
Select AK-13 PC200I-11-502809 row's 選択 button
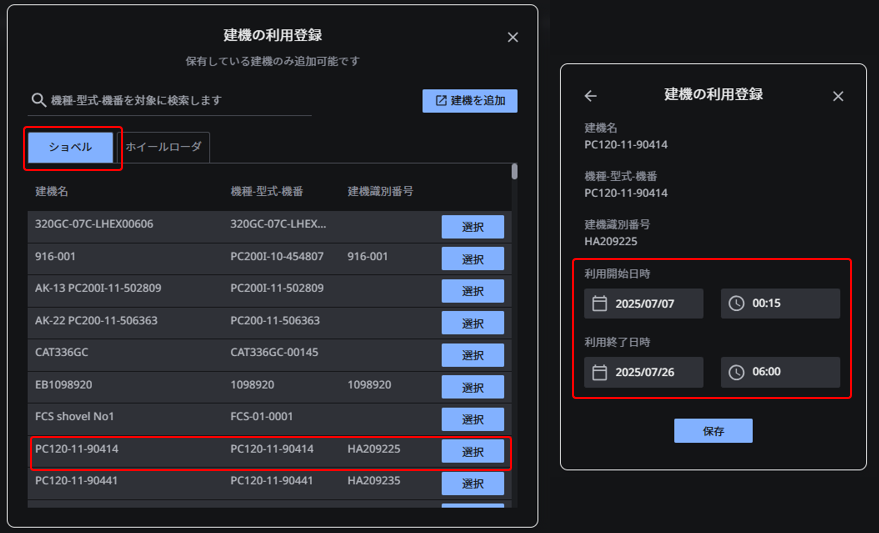[473, 291]
